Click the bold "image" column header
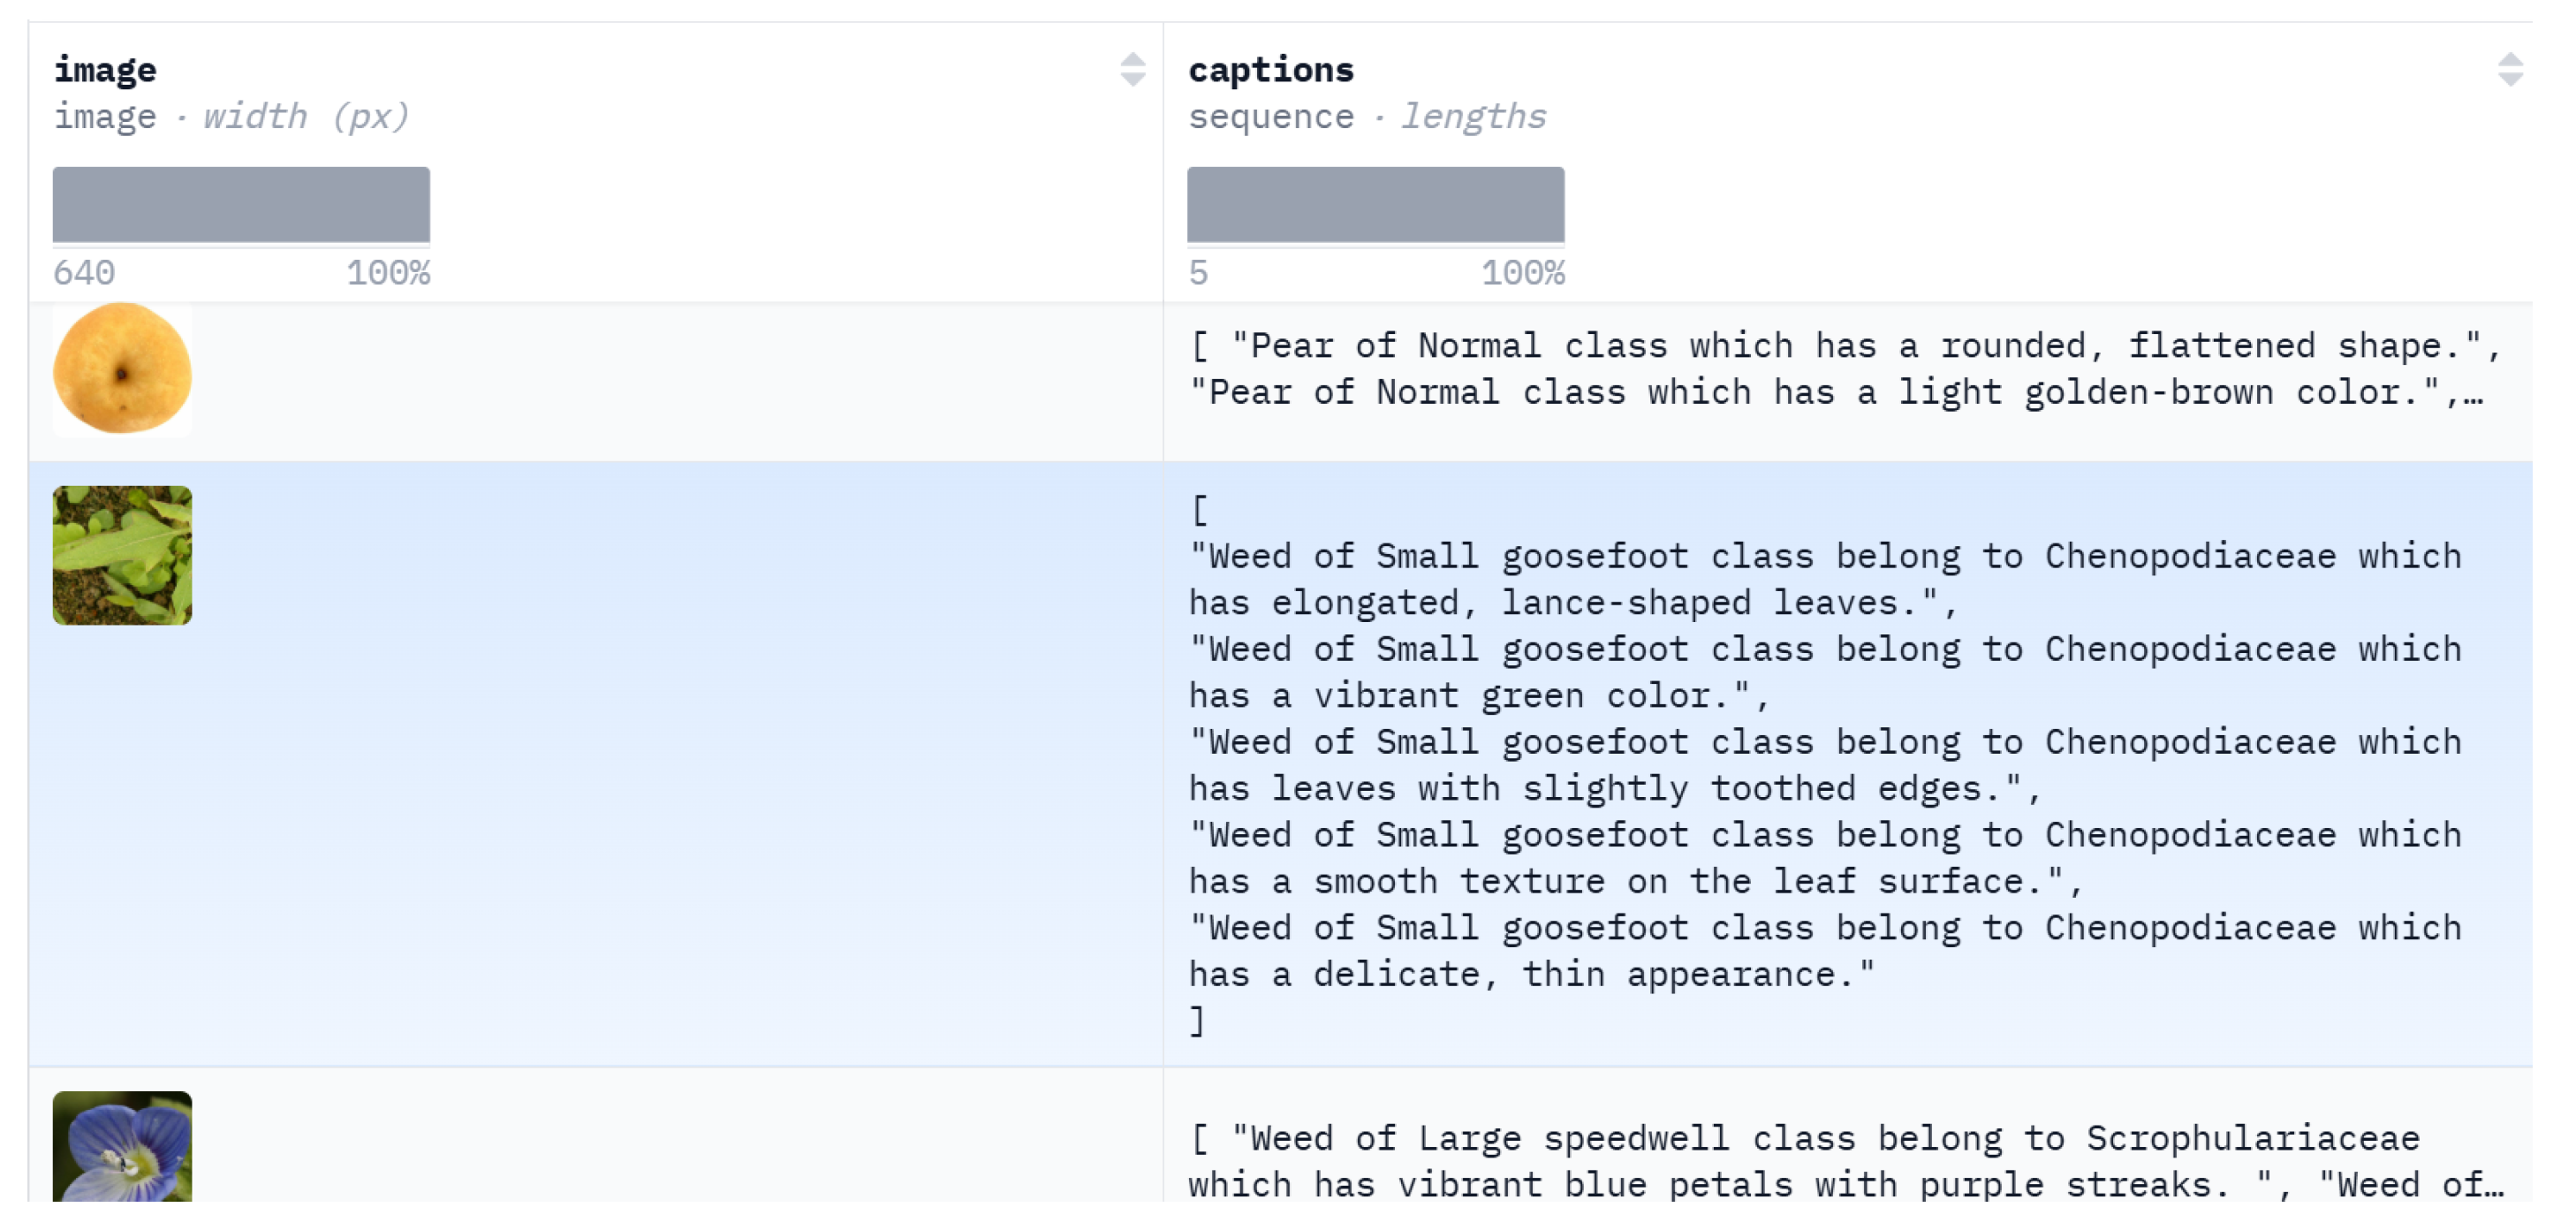The height and width of the screenshot is (1230, 2576). tap(105, 69)
